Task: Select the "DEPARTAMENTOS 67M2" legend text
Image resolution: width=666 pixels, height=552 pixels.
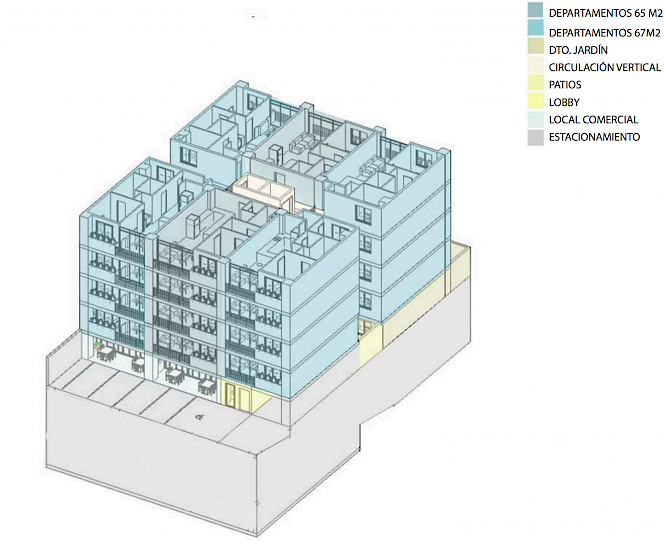Action: [x=603, y=31]
